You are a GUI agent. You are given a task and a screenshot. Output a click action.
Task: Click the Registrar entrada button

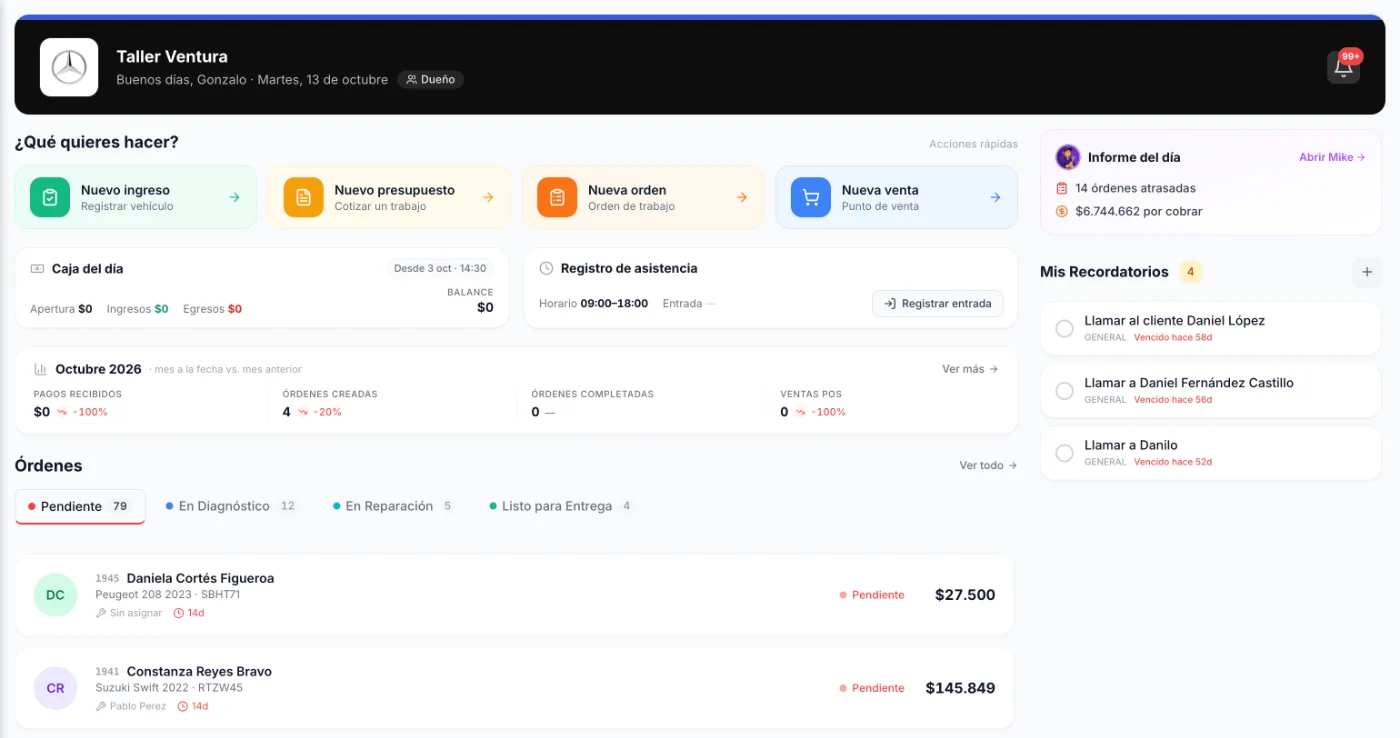[x=938, y=303]
